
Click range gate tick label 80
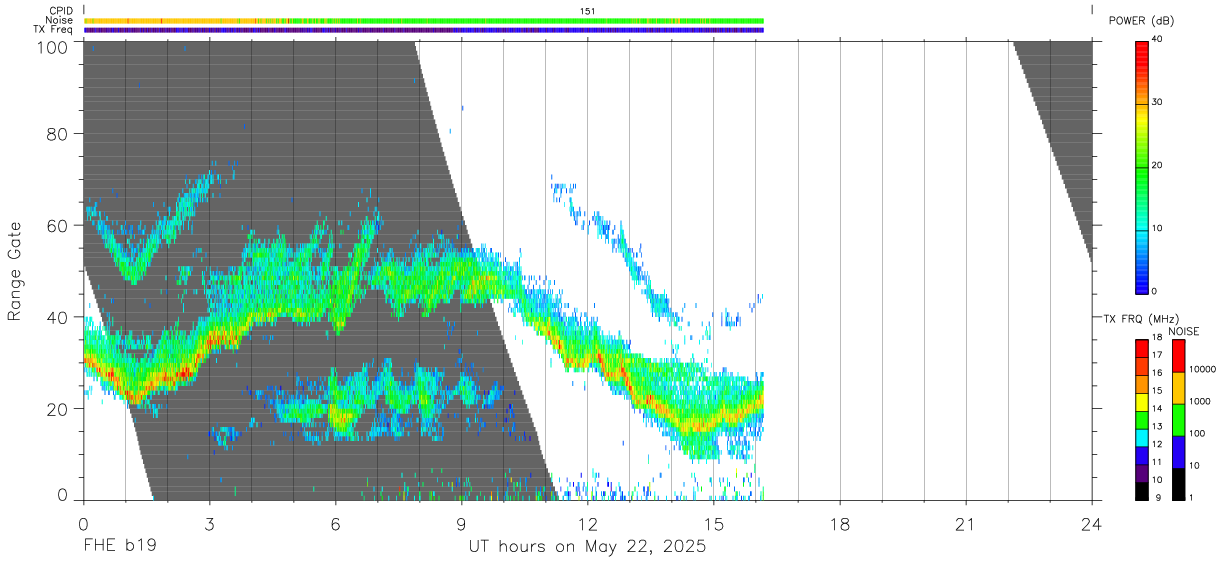click(x=56, y=133)
